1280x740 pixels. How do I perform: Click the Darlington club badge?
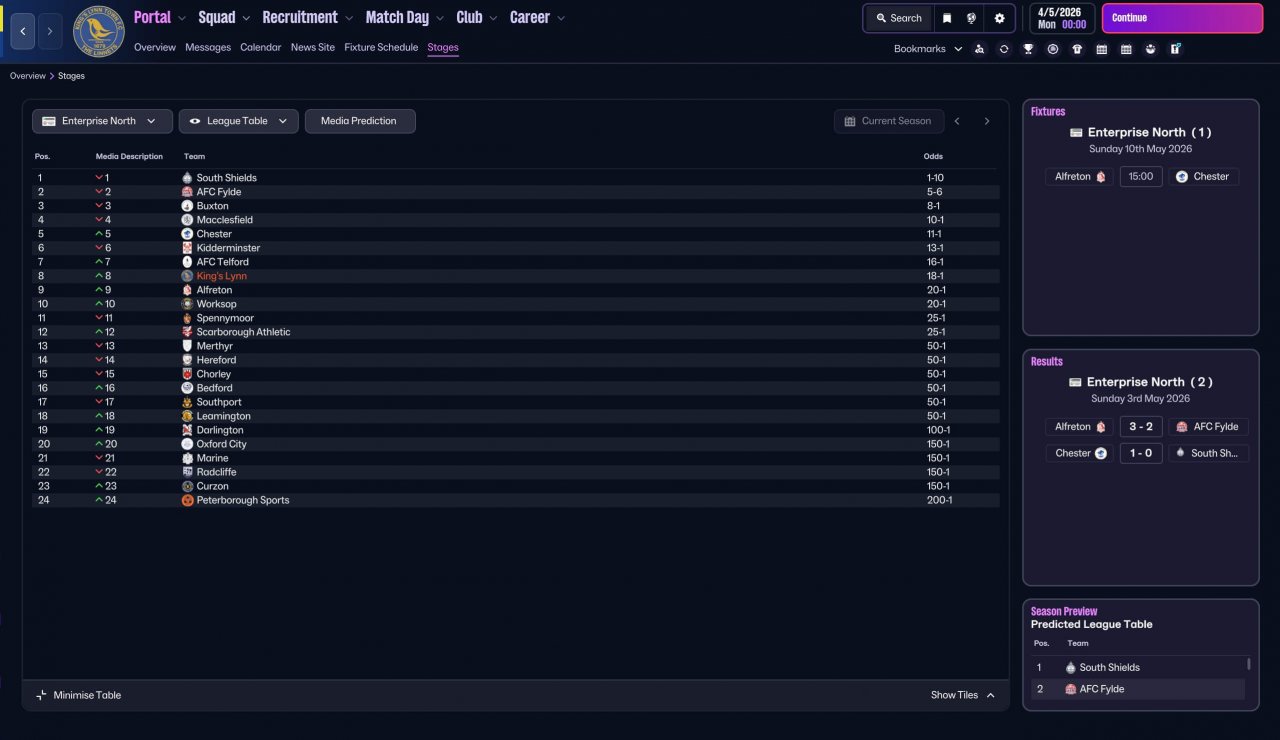click(187, 430)
